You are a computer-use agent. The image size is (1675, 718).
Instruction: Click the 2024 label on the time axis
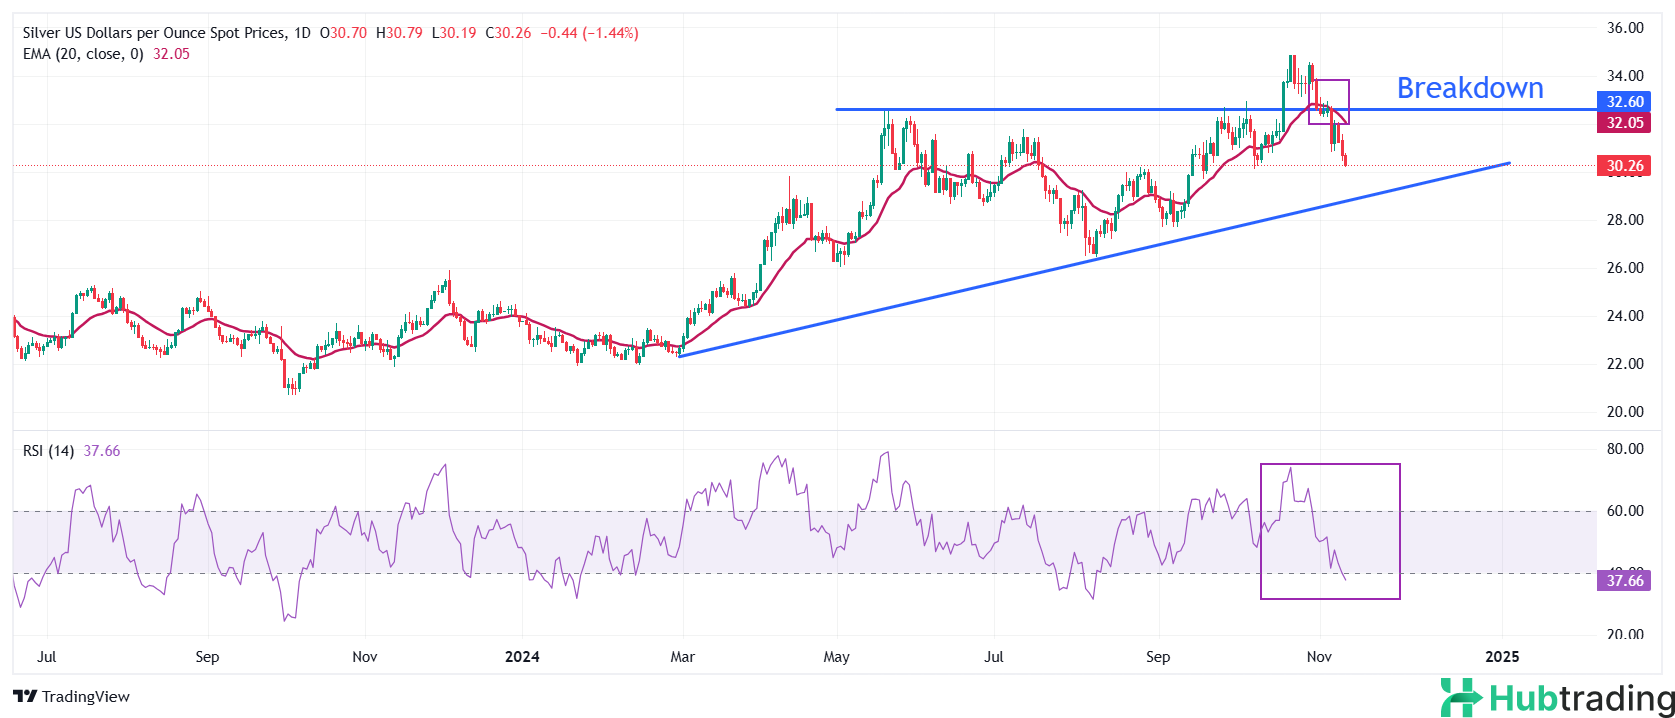tap(522, 657)
